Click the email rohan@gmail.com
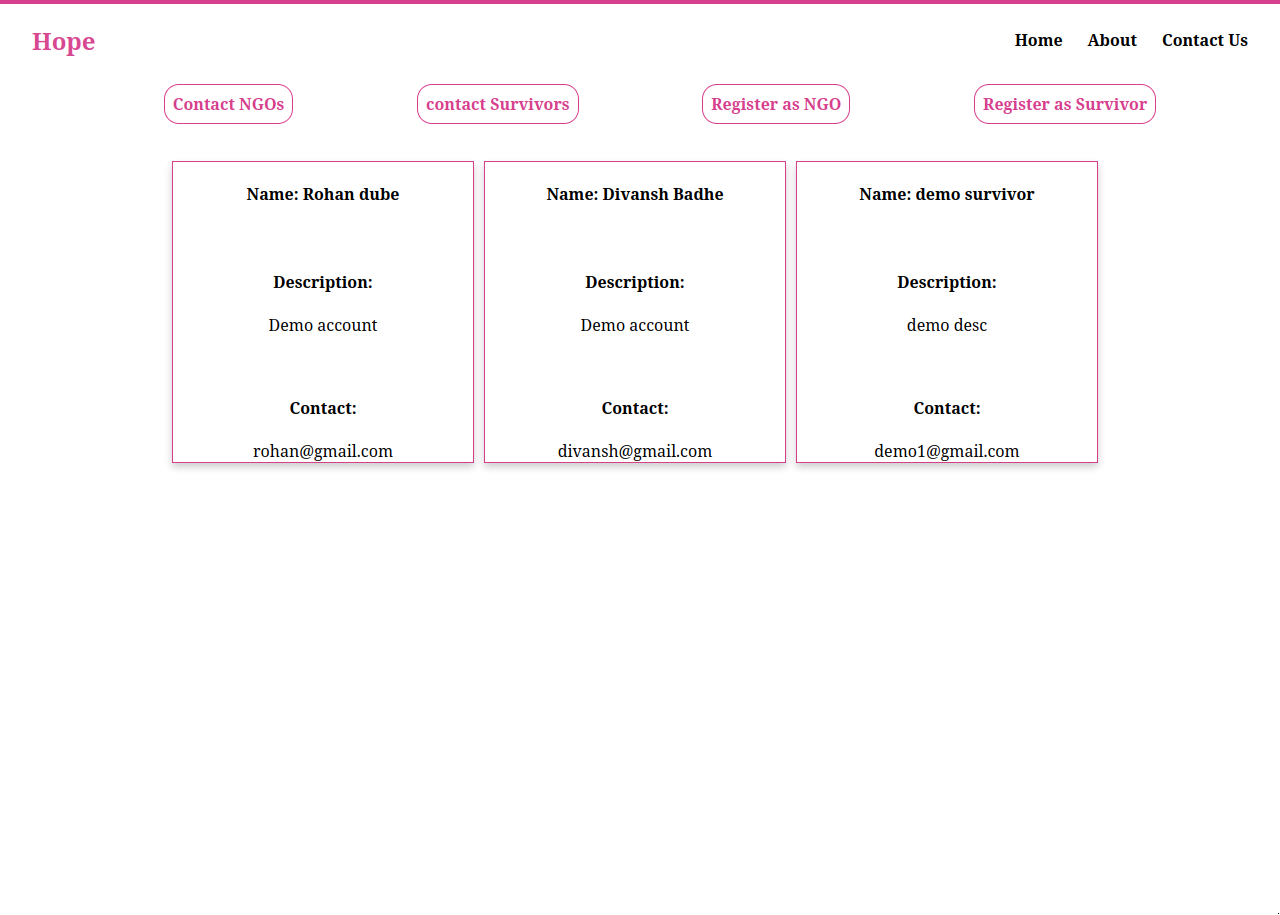This screenshot has width=1280, height=915. (323, 451)
